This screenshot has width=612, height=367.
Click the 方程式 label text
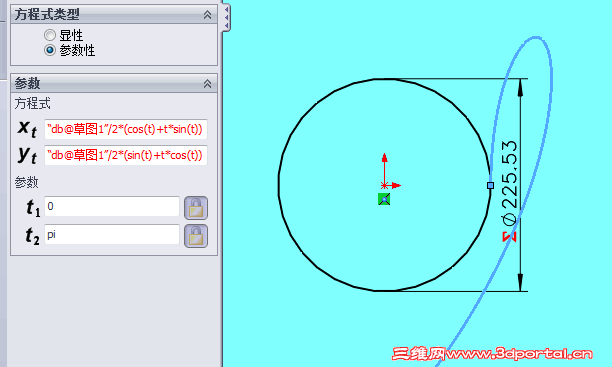[33, 103]
